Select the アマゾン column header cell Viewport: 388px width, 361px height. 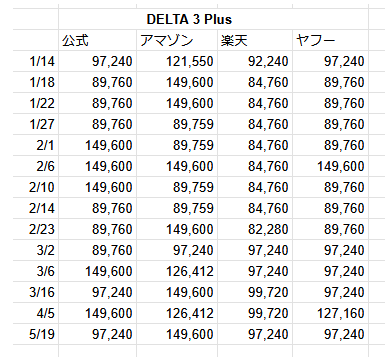(177, 40)
